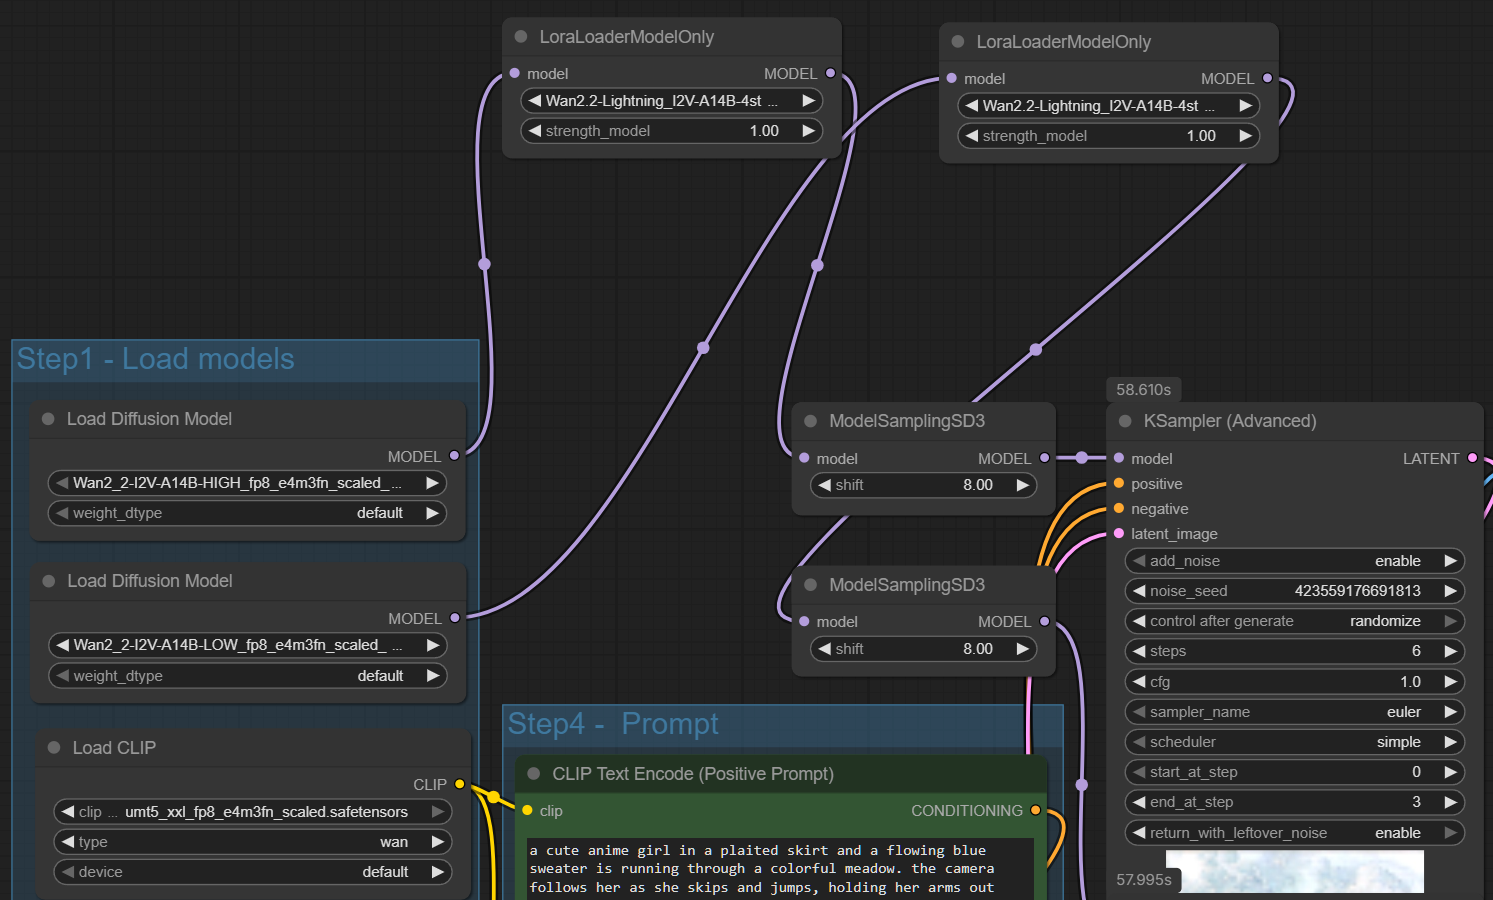Collapse the Load CLIP node using its title dot

point(54,747)
